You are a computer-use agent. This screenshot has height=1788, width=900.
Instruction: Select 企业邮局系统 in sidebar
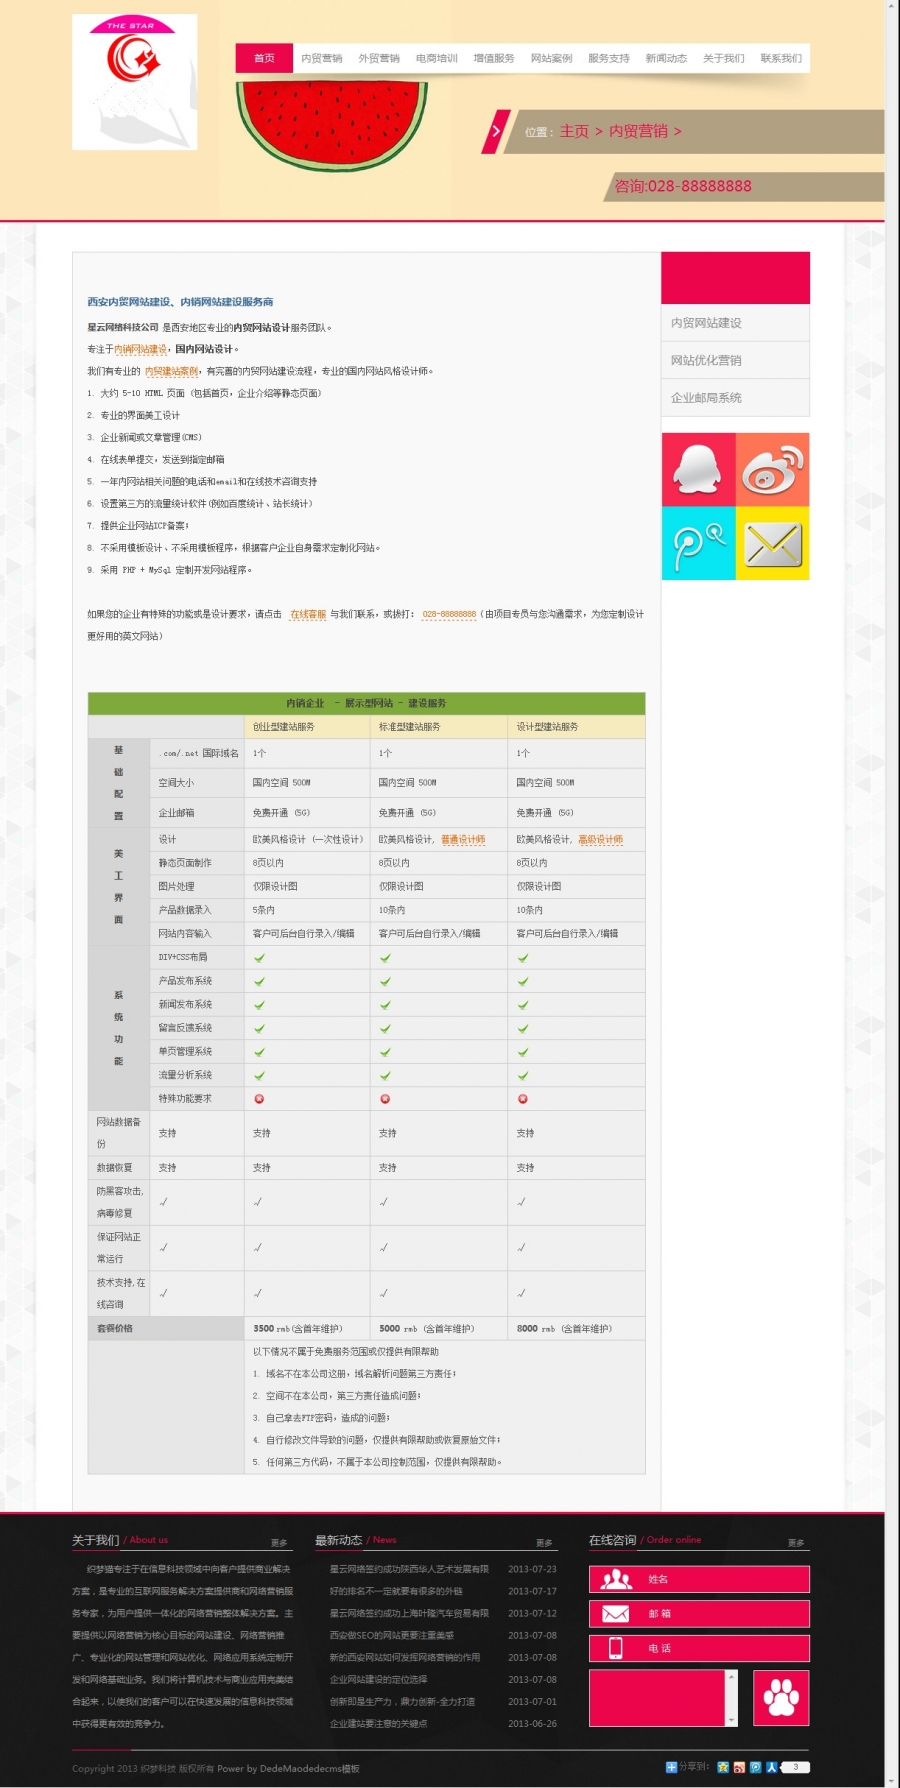point(735,397)
